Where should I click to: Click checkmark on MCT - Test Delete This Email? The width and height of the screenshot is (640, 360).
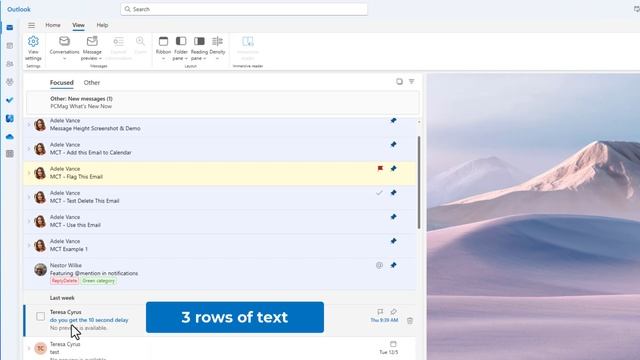coord(380,193)
